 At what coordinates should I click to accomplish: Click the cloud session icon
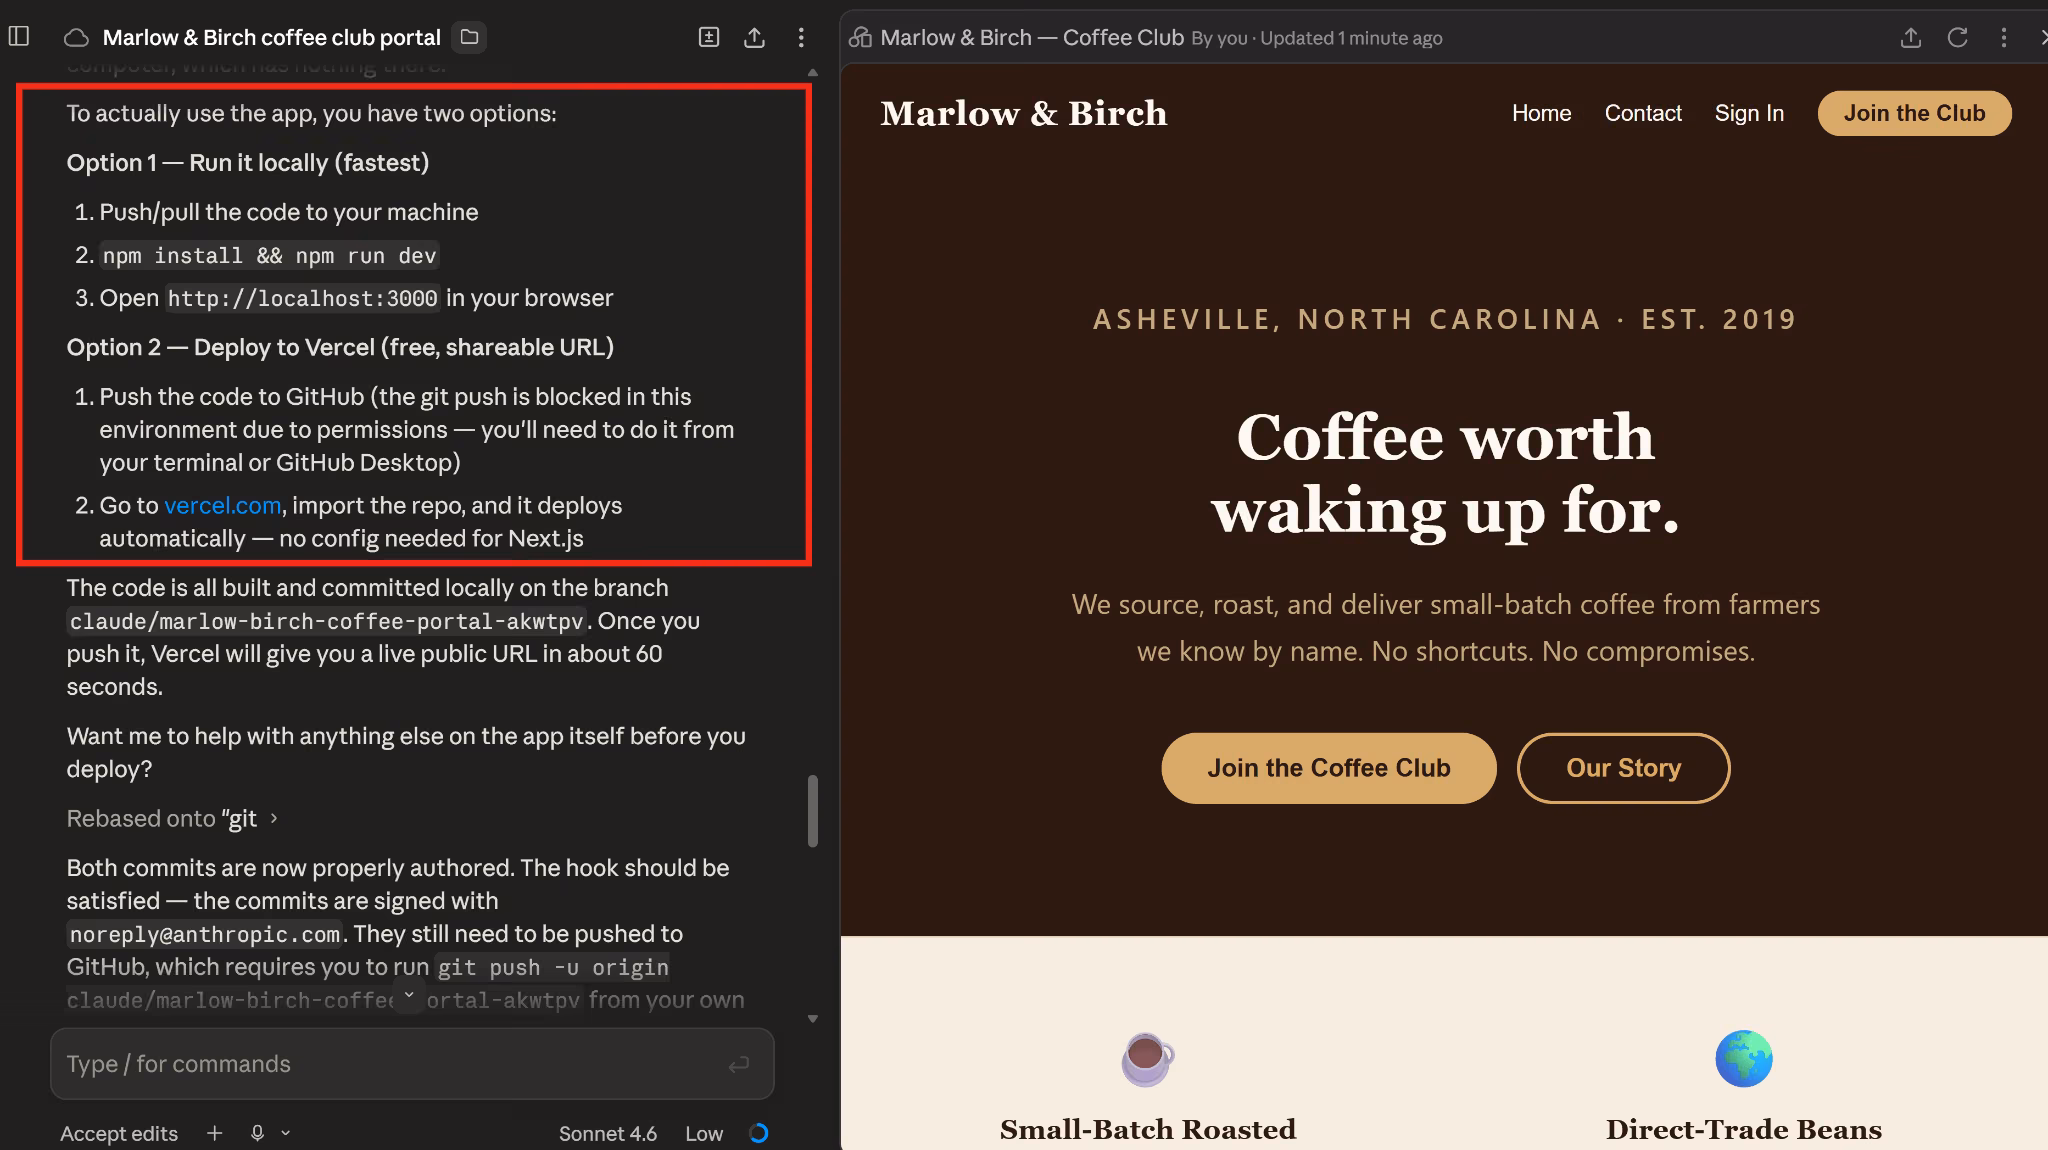(76, 38)
